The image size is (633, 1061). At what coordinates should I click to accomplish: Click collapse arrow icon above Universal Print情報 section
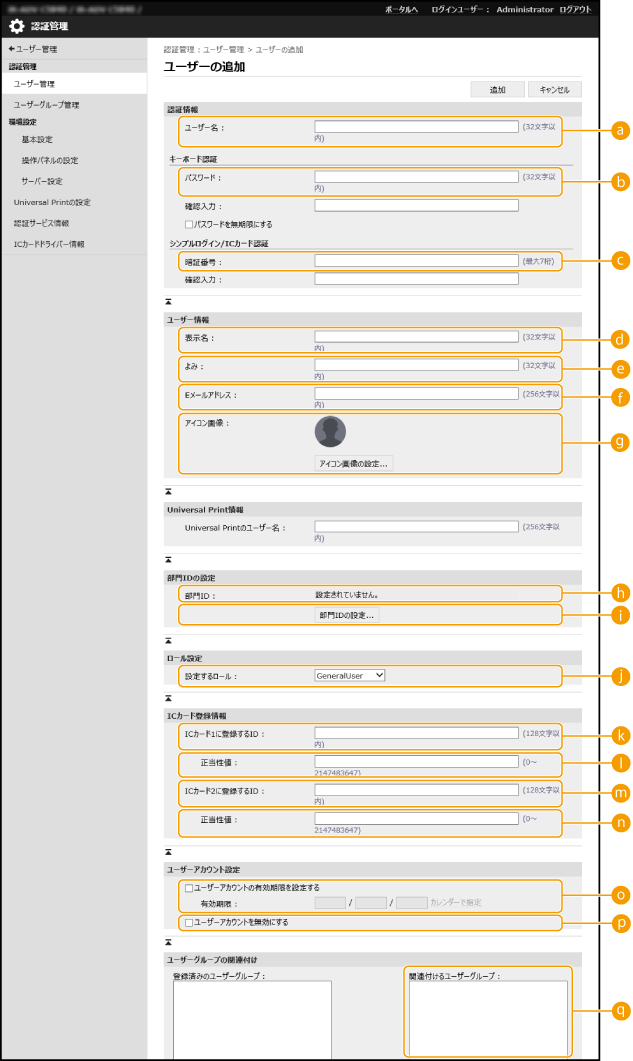[169, 491]
